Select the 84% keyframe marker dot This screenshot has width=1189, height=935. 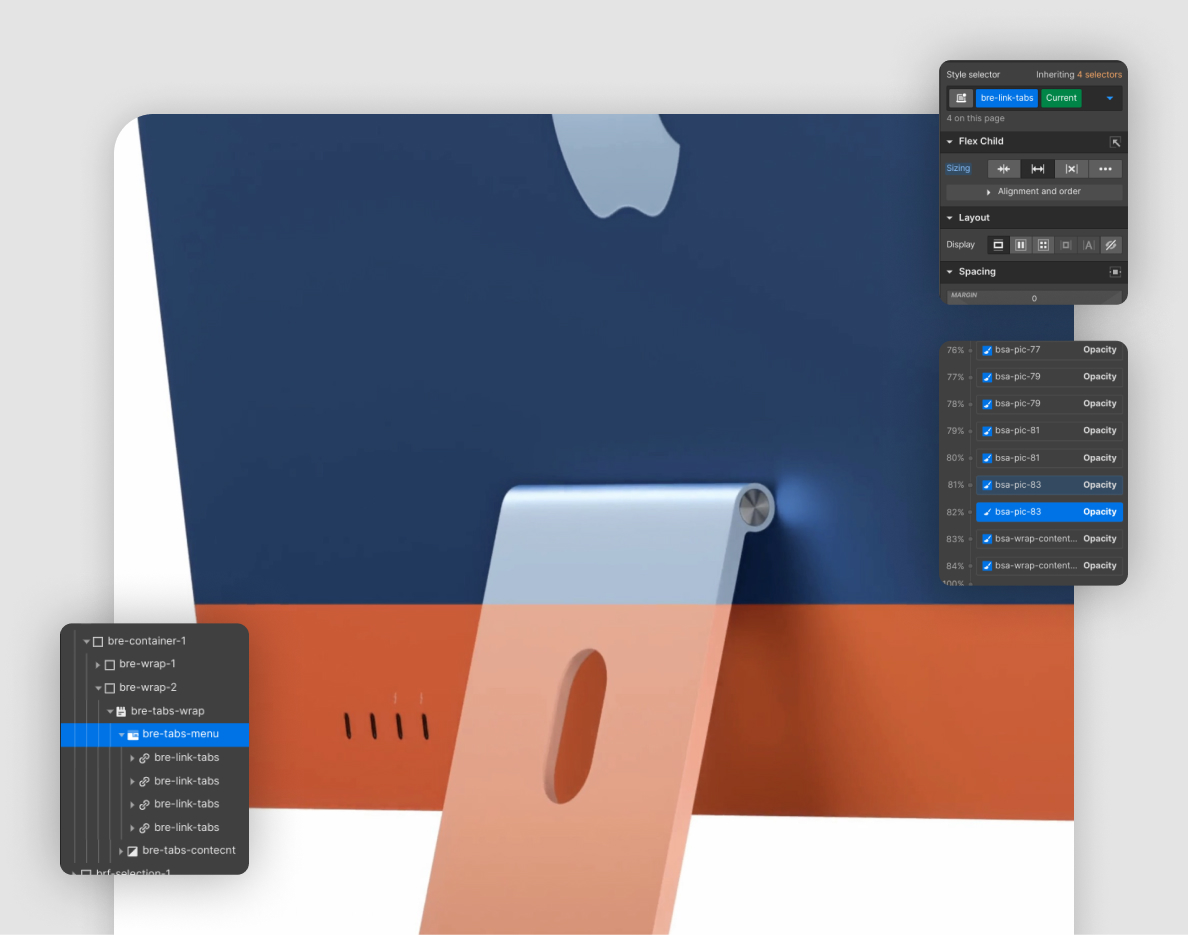pyautogui.click(x=971, y=566)
